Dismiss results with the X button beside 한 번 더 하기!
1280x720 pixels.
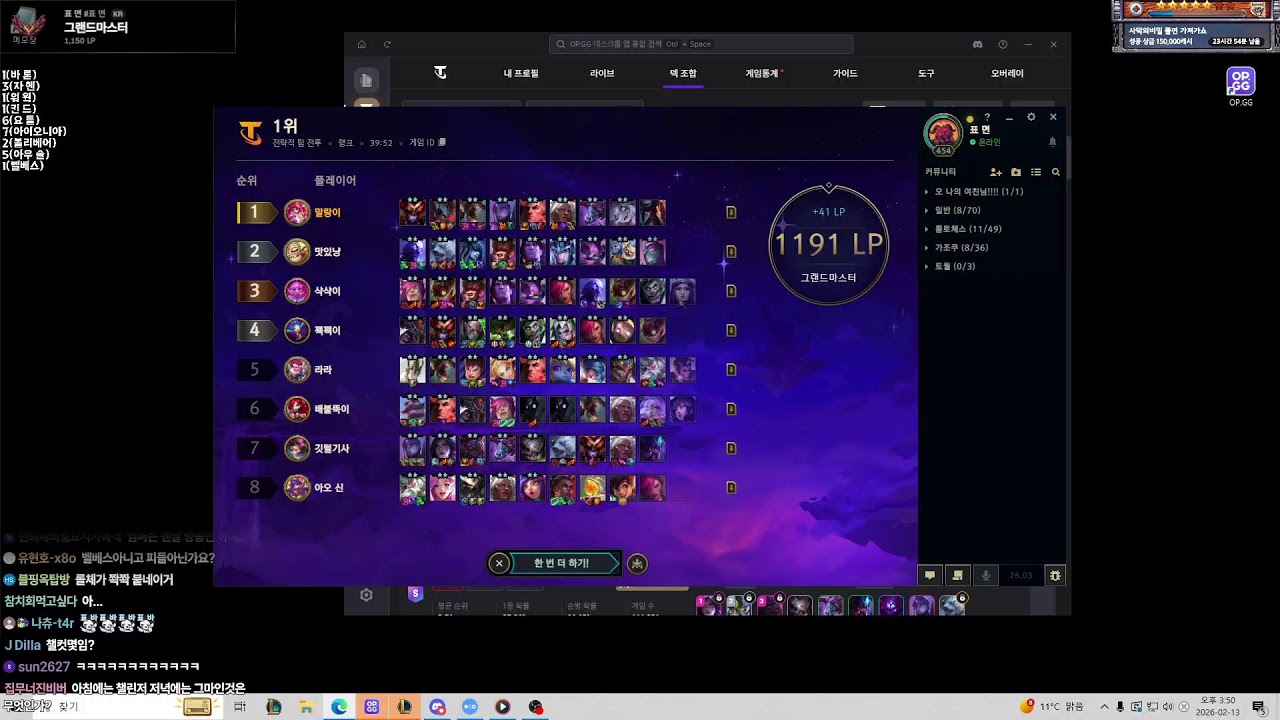point(498,563)
